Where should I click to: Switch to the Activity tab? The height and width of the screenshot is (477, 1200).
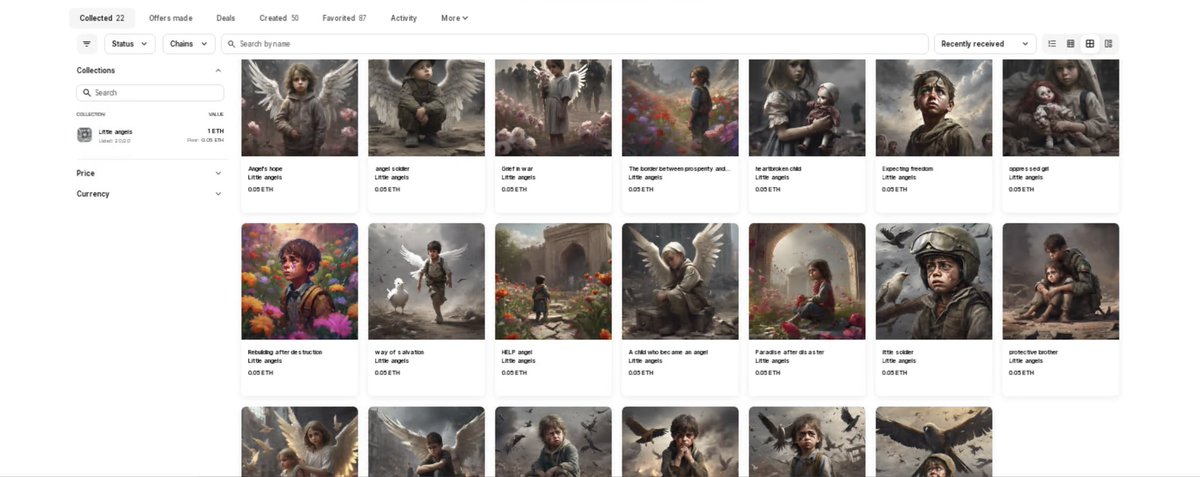pyautogui.click(x=404, y=18)
